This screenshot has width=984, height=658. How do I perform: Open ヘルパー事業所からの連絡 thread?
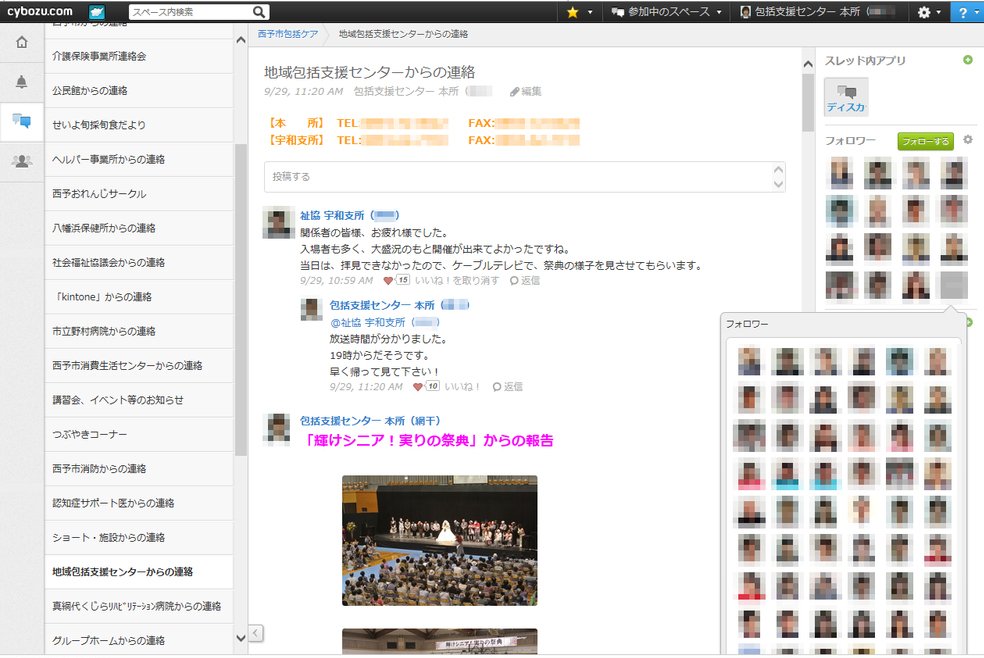point(139,159)
